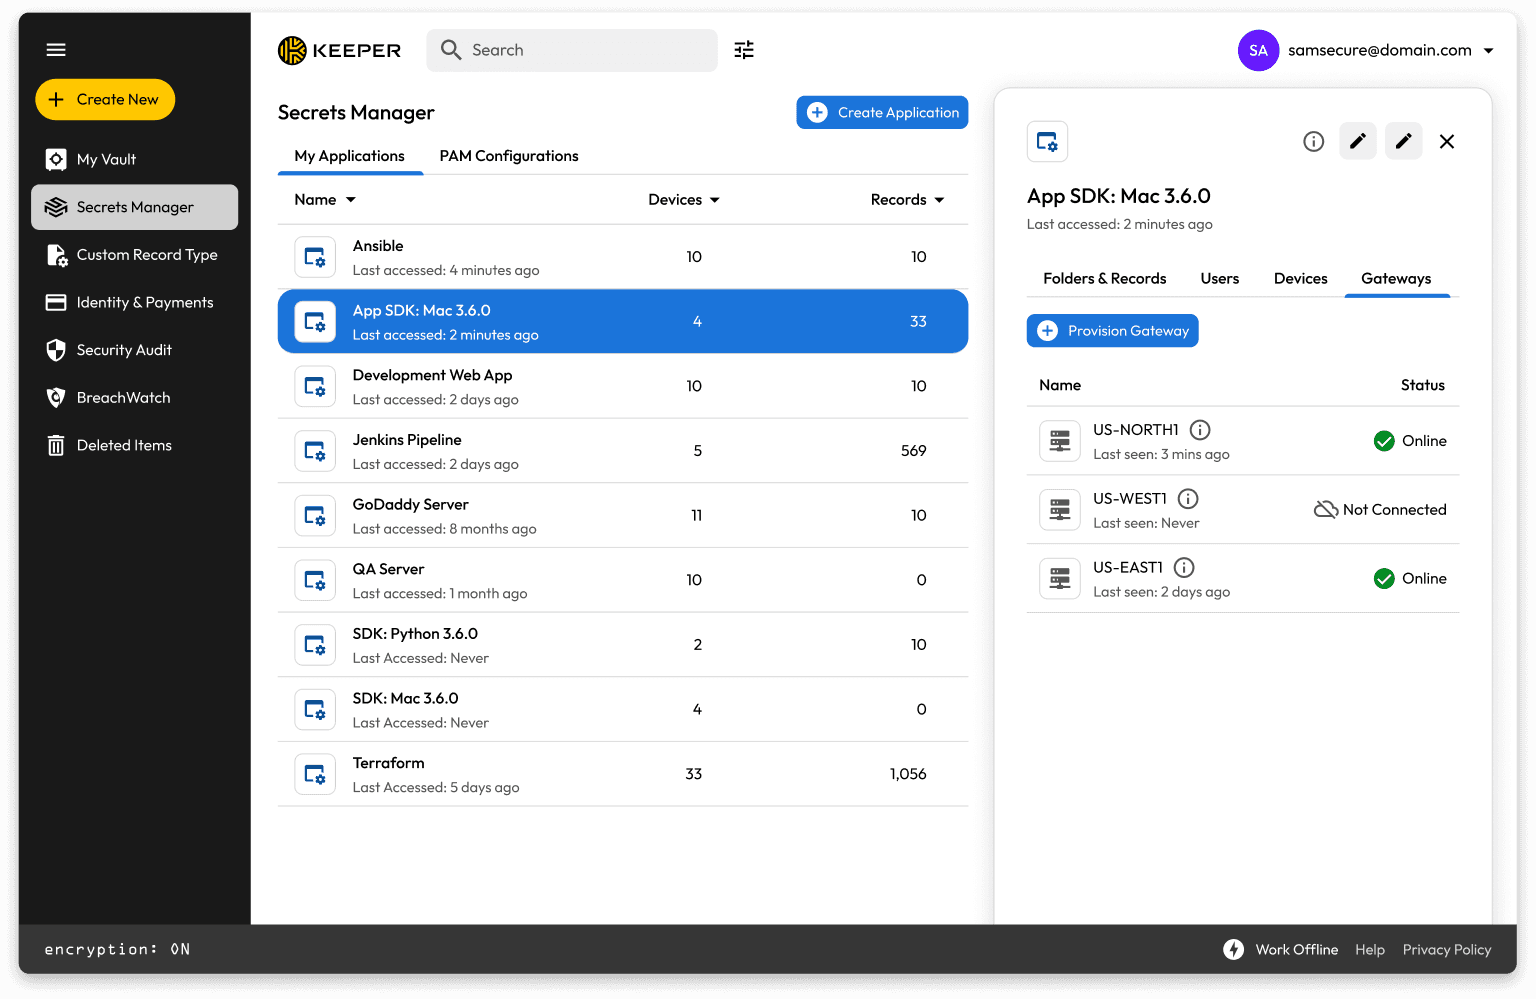Click the US-NORTH1 gateway server icon
The width and height of the screenshot is (1536, 999).
pyautogui.click(x=1060, y=441)
